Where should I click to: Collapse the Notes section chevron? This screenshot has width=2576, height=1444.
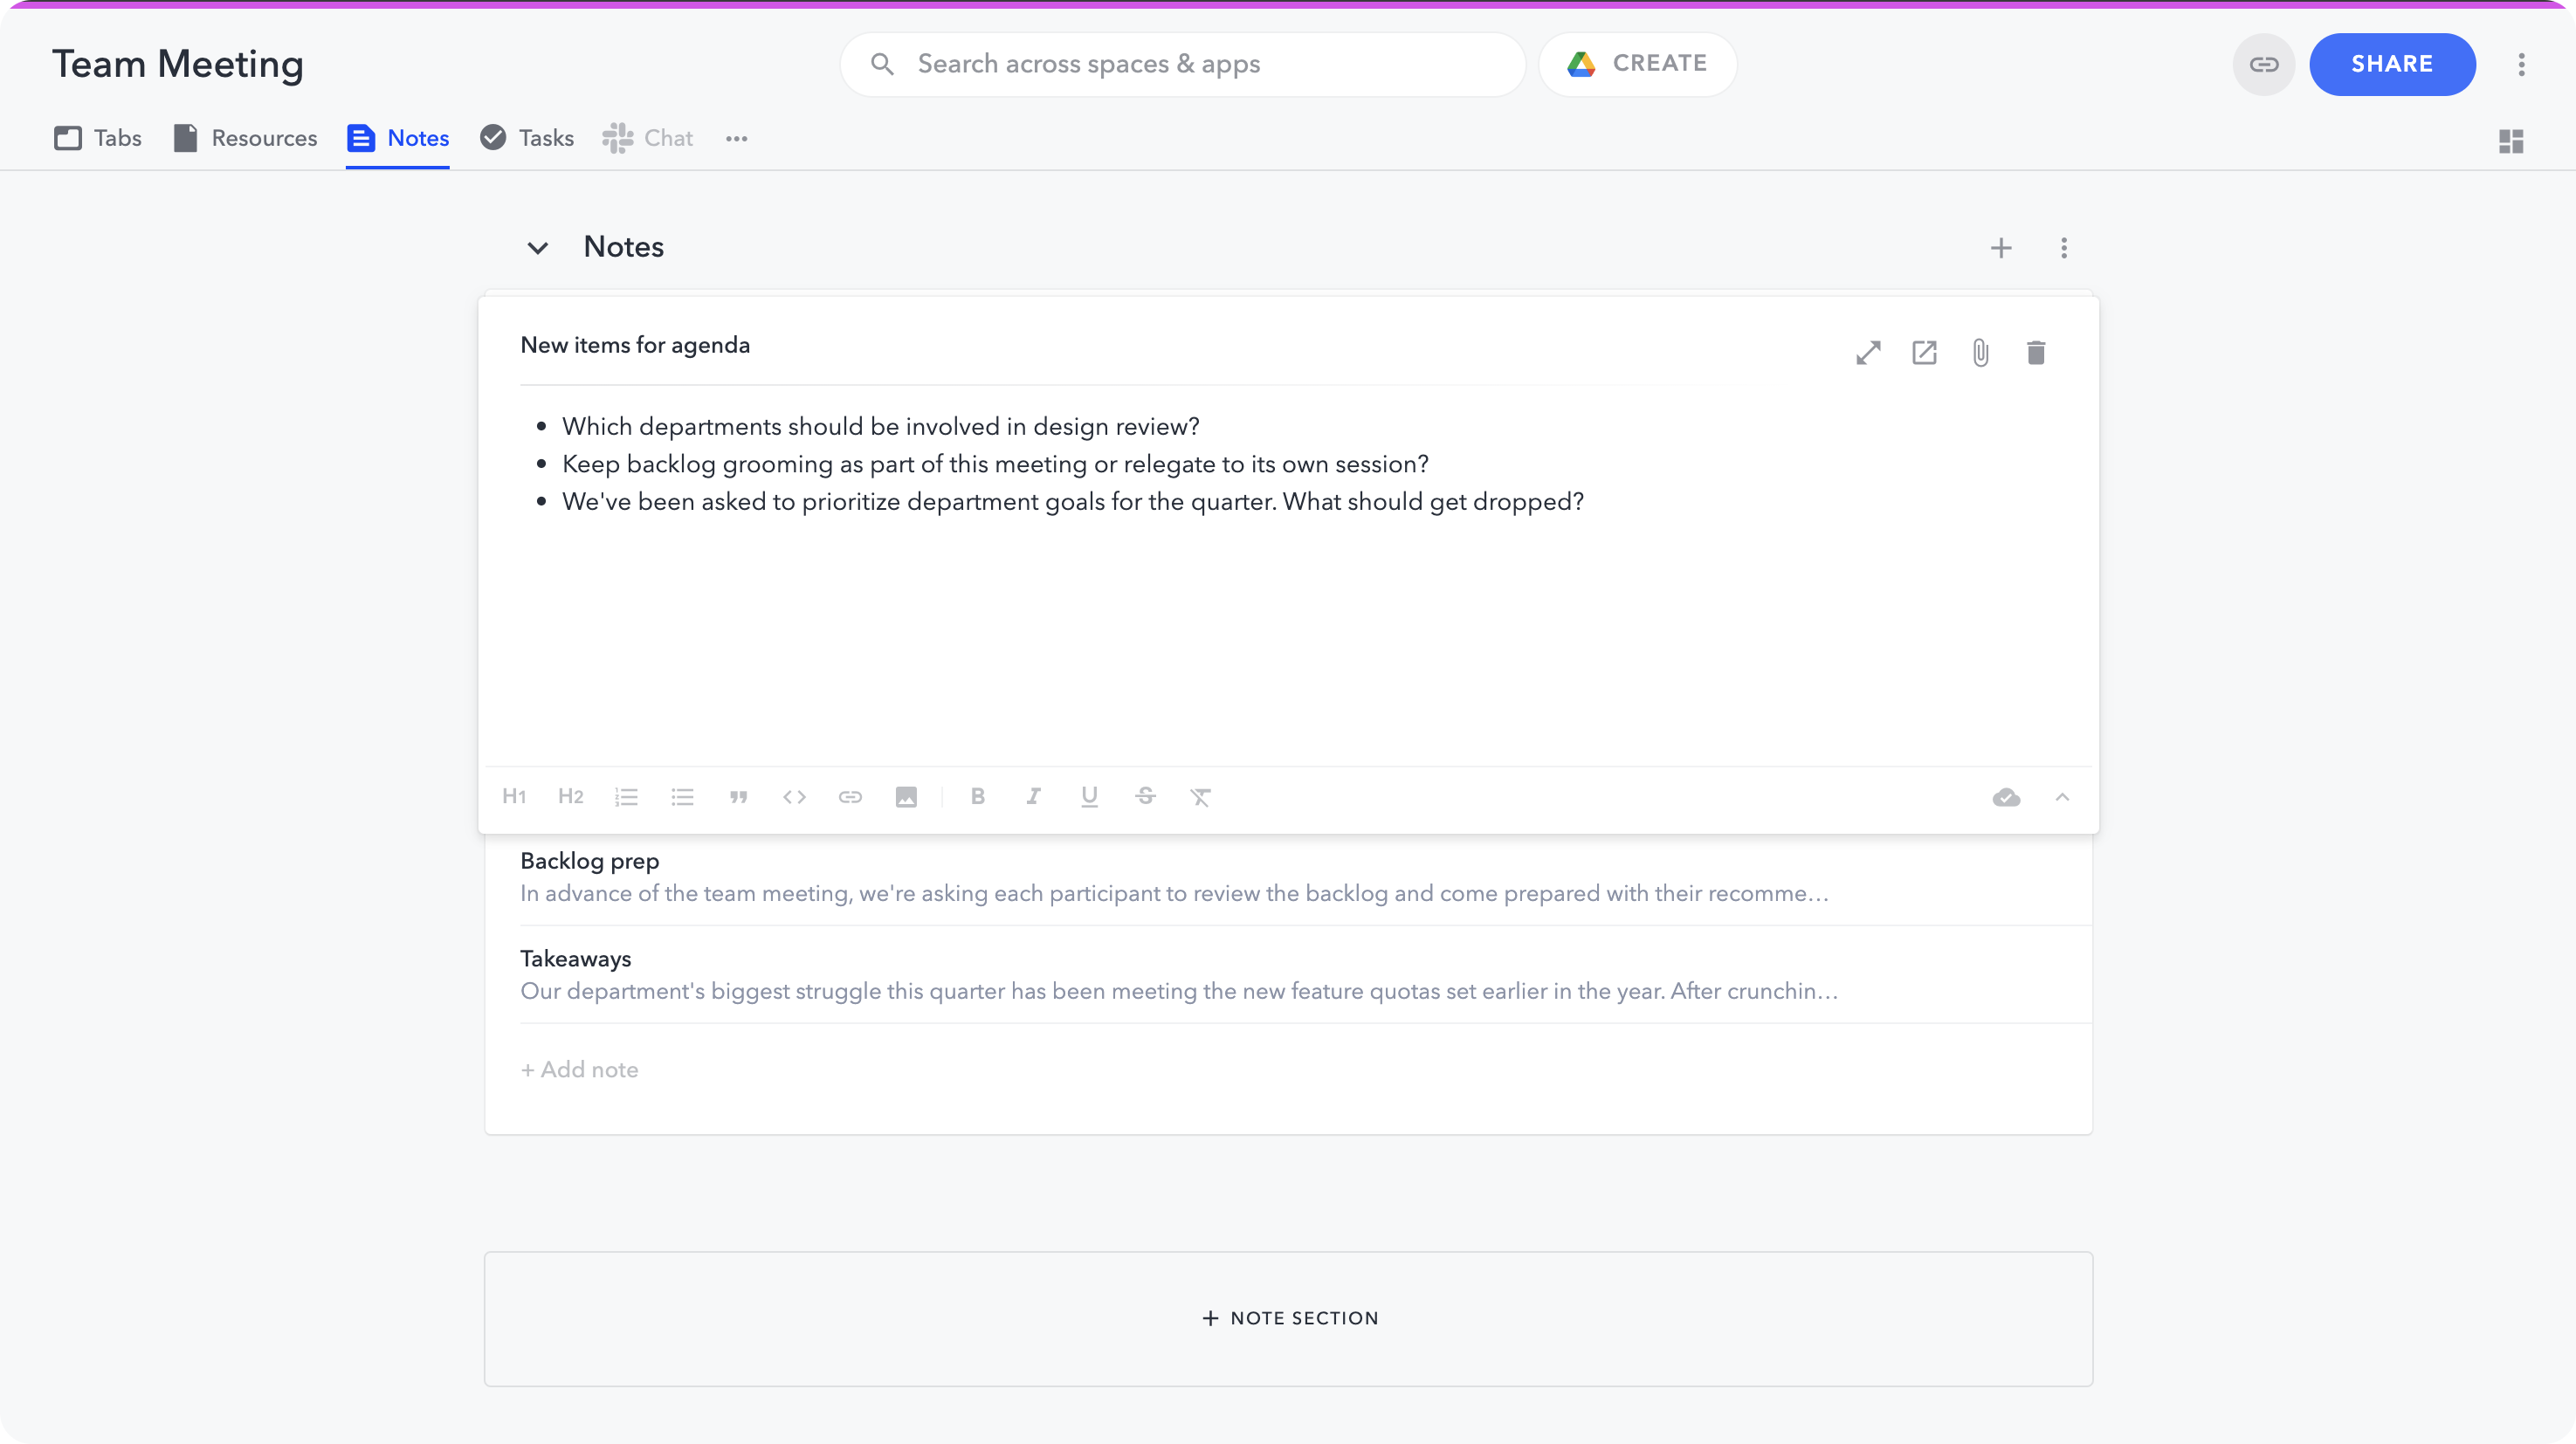pos(538,248)
